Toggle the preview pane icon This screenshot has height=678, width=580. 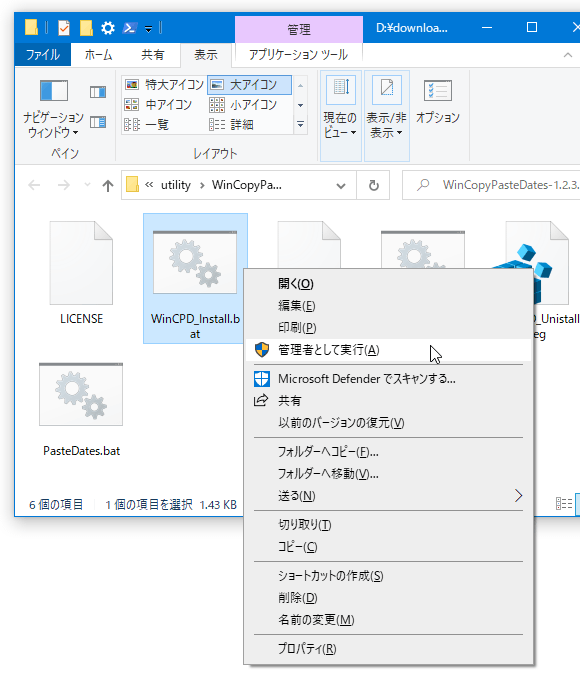(98, 92)
